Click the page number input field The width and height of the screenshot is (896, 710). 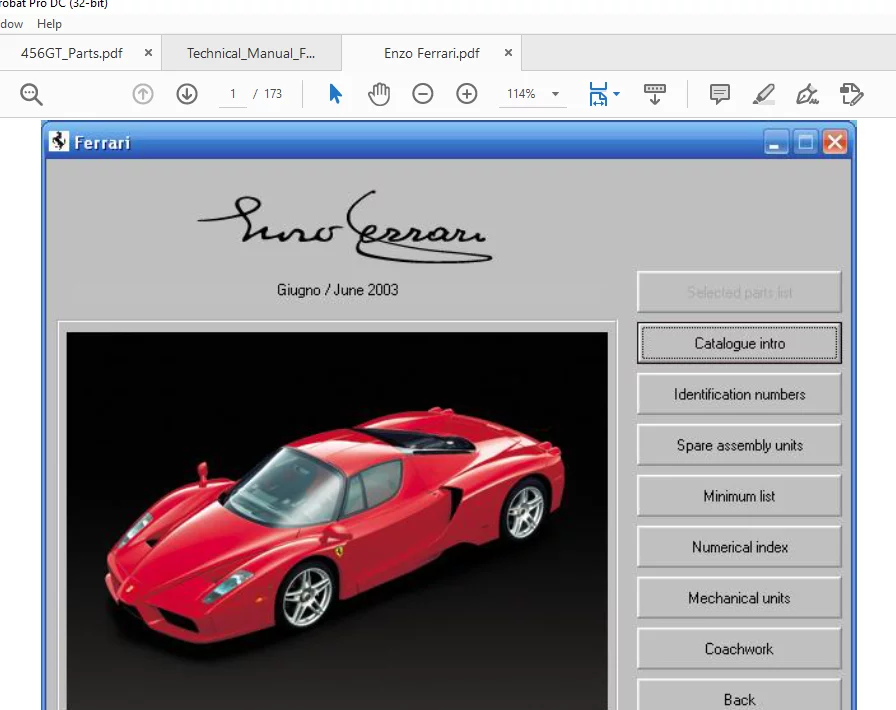tap(232, 93)
